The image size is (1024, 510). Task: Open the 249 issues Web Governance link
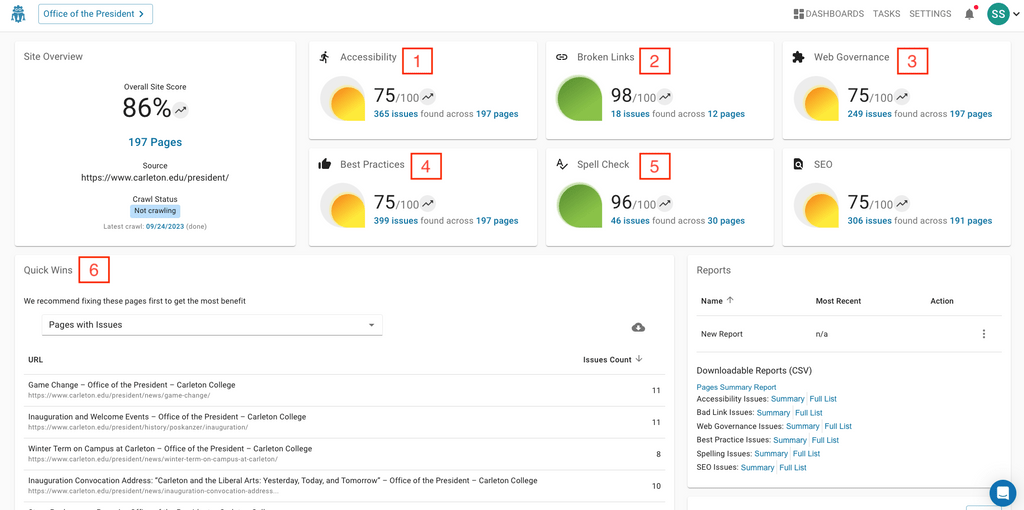click(869, 114)
